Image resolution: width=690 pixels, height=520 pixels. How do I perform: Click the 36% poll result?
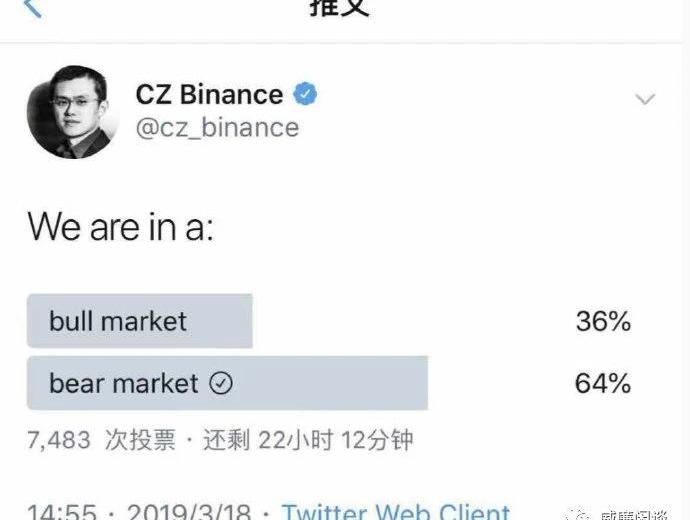(x=603, y=321)
